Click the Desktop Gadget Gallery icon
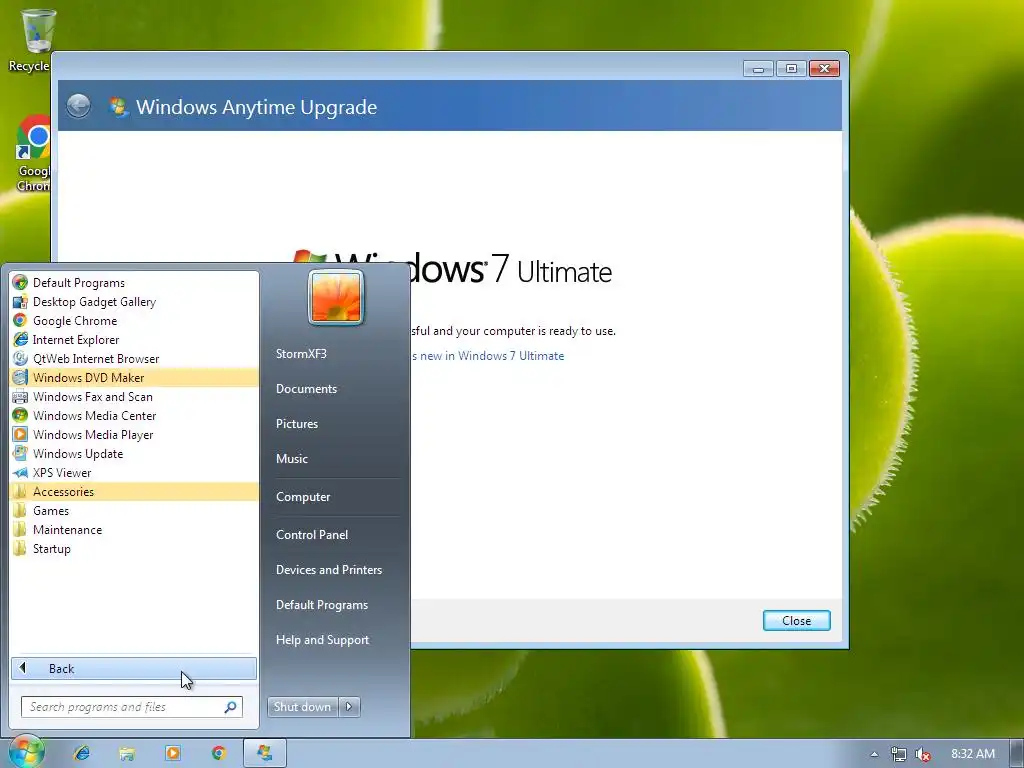Screen dimensions: 1024x768 [20, 302]
